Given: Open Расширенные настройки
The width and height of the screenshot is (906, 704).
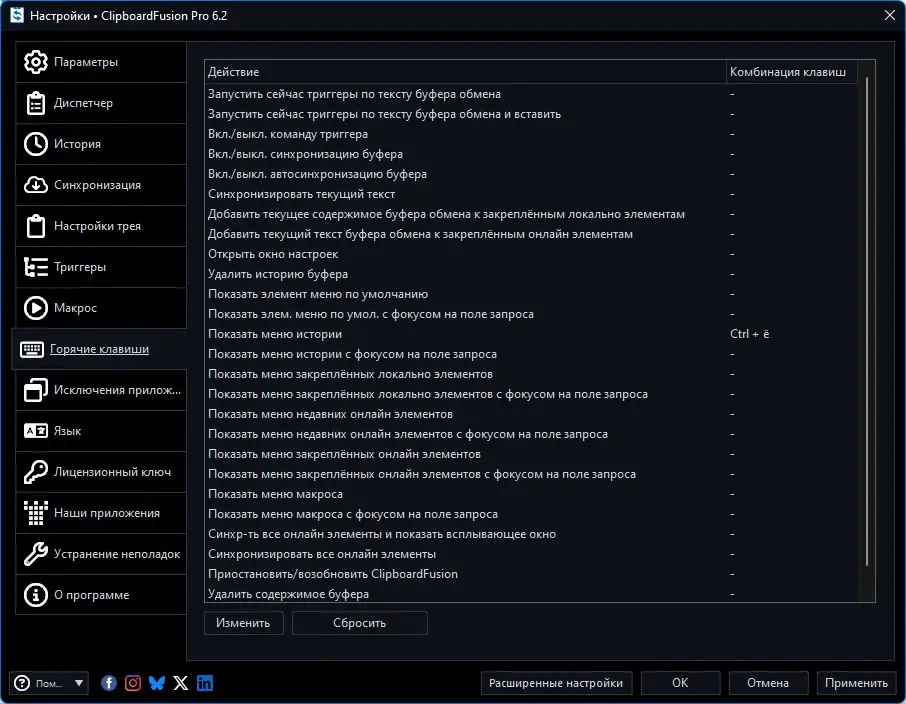Looking at the screenshot, I should click(x=556, y=683).
